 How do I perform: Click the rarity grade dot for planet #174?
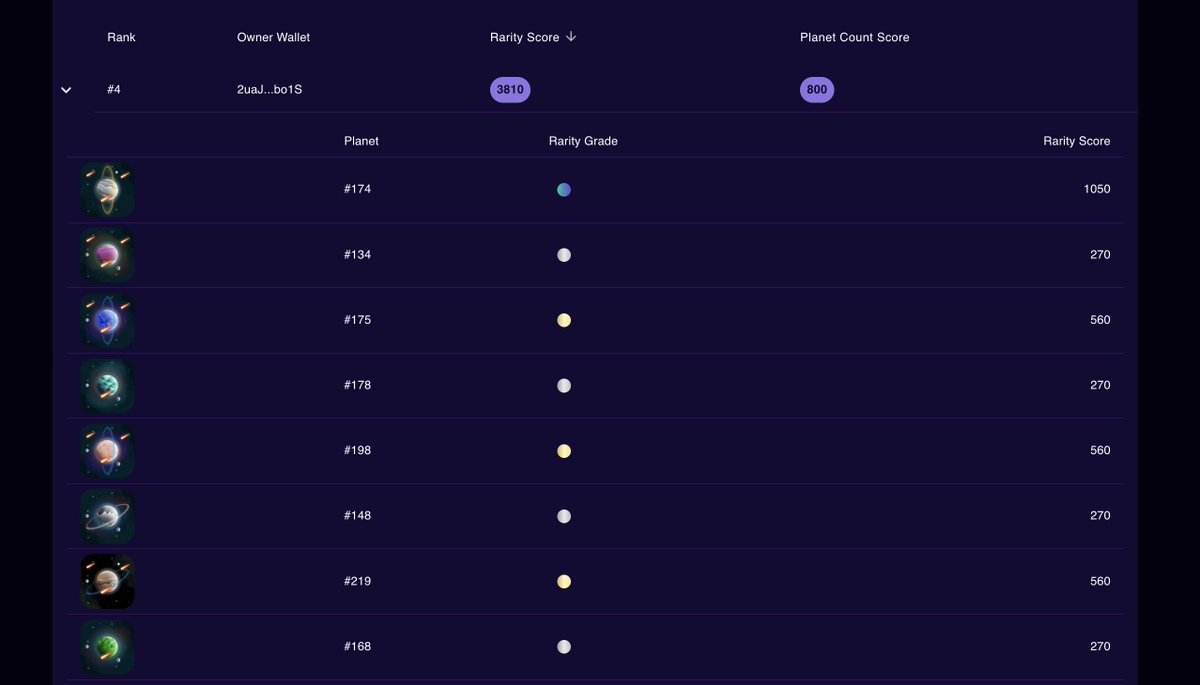click(x=564, y=190)
